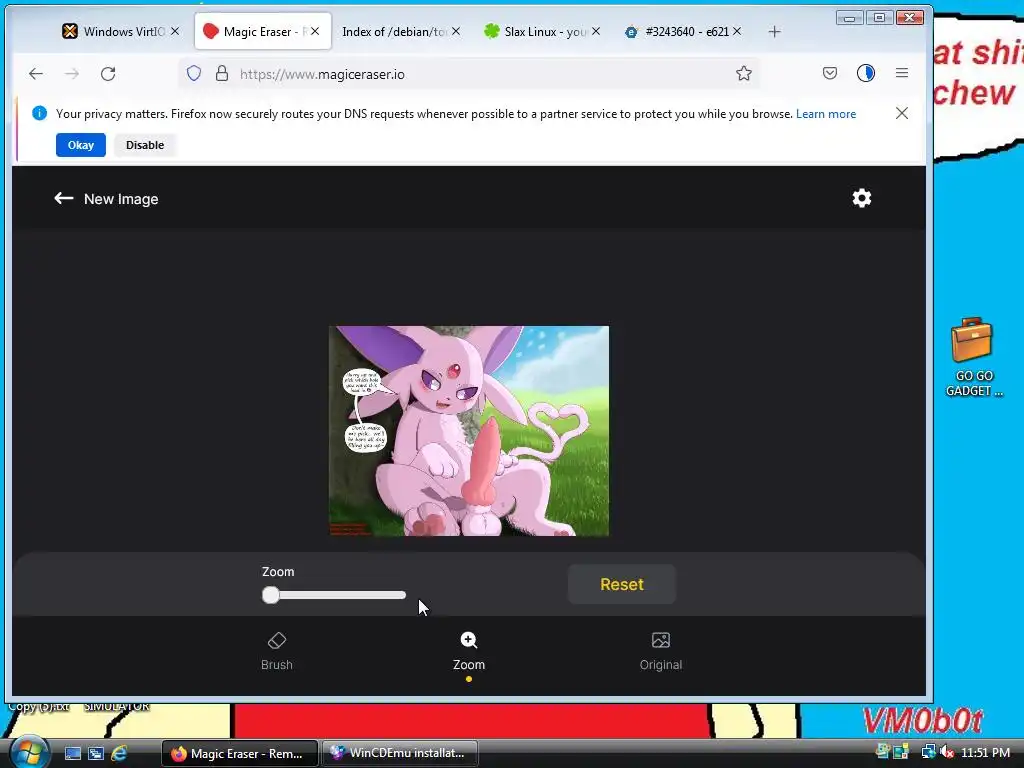Click Okay on DNS privacy notice

(x=81, y=145)
